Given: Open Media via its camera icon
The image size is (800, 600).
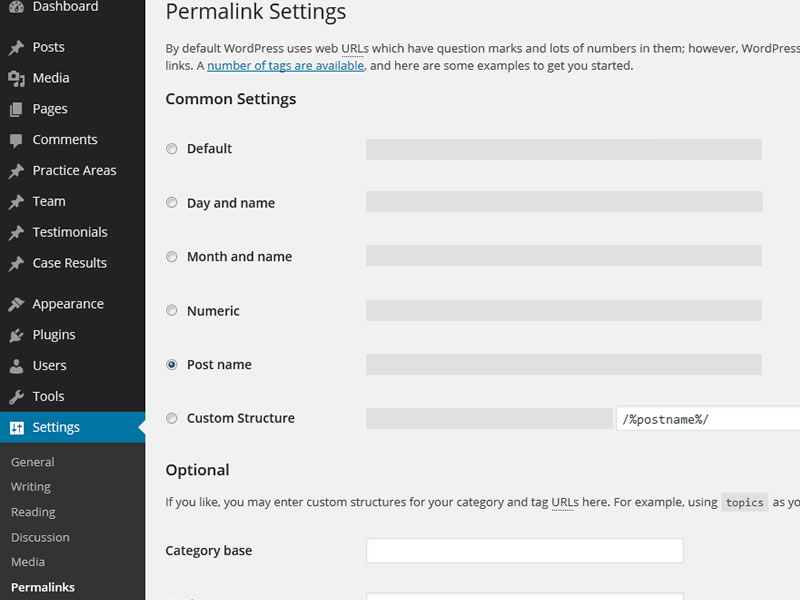Looking at the screenshot, I should point(16,78).
